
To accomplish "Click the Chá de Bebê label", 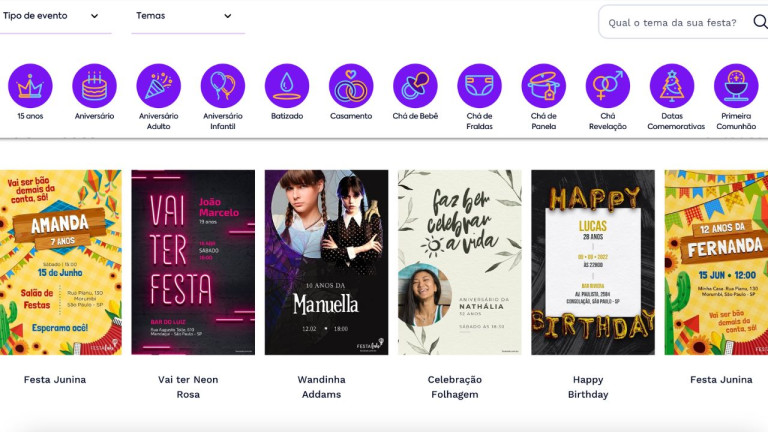I will [415, 116].
